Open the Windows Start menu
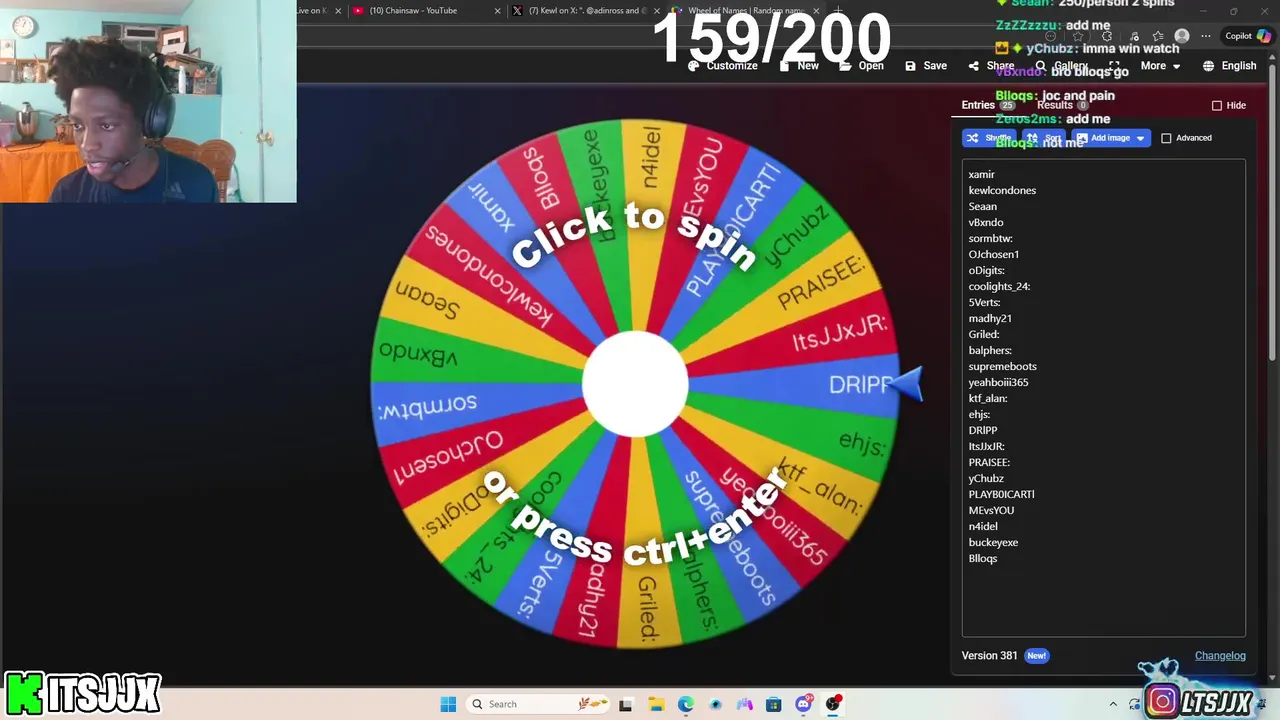1280x720 pixels. click(x=448, y=704)
